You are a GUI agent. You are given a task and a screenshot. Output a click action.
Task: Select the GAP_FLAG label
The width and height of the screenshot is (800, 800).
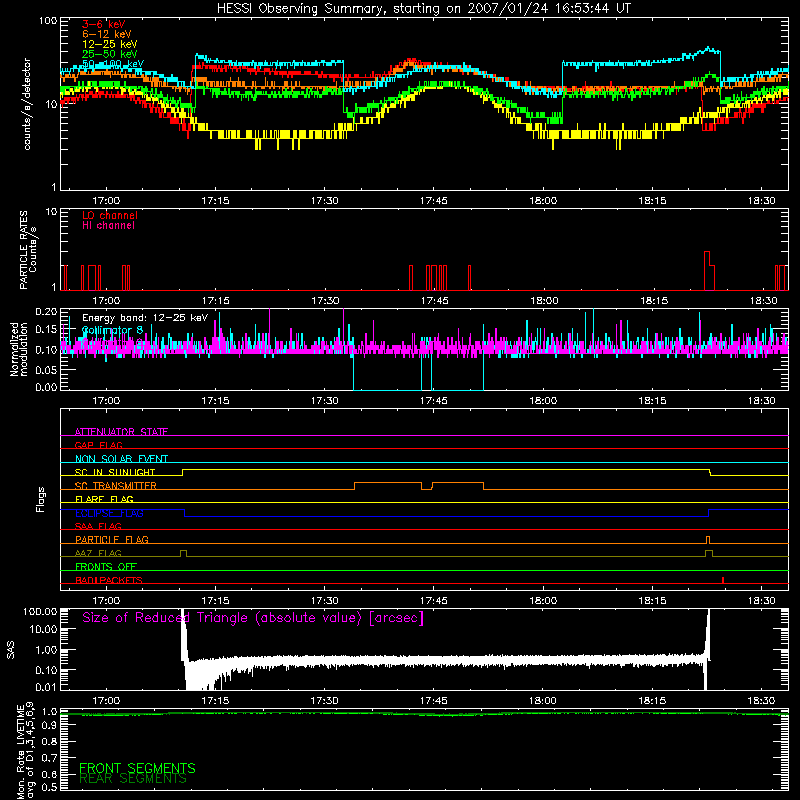98,445
